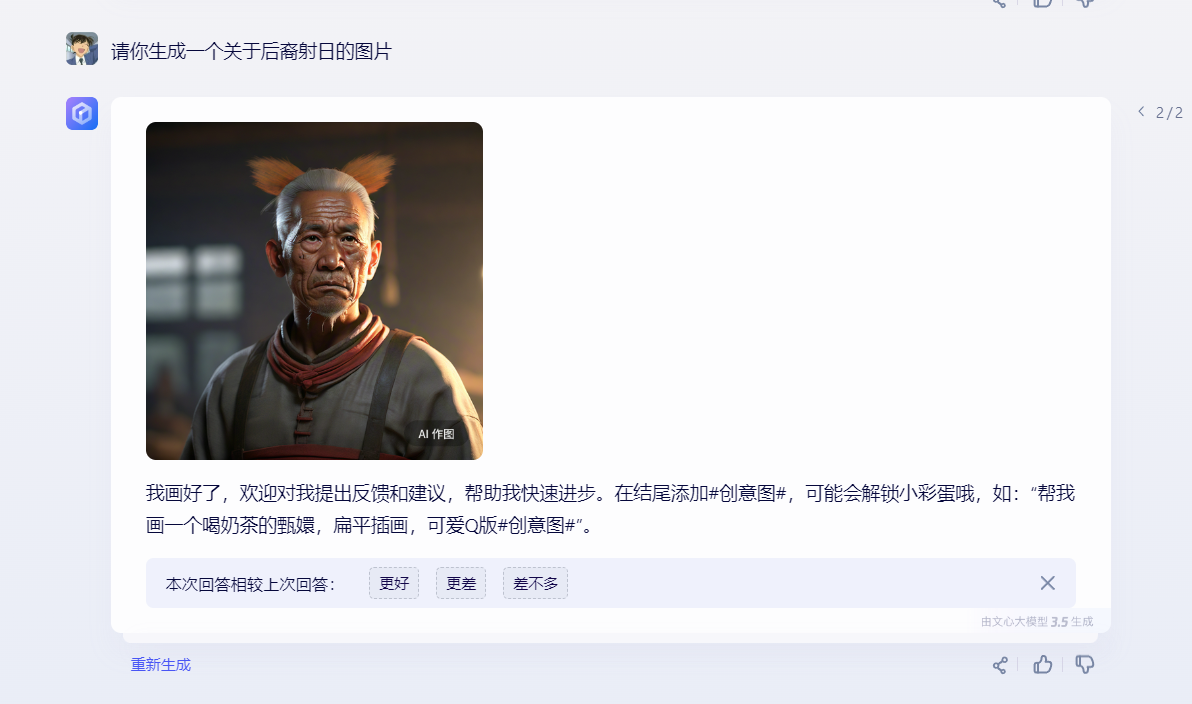Dismiss the answer comparison feedback bar

click(1048, 583)
